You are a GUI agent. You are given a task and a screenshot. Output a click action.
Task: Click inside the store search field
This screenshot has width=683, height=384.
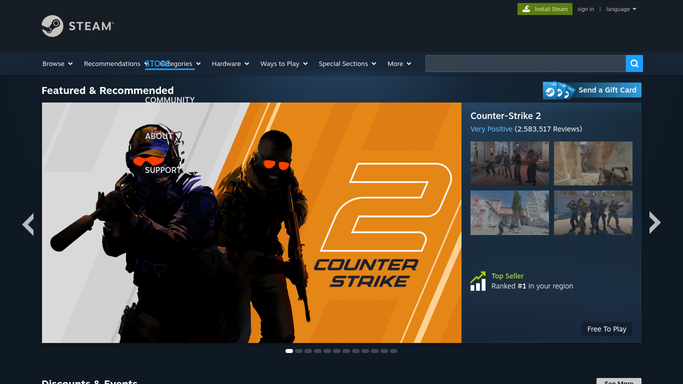pos(525,64)
